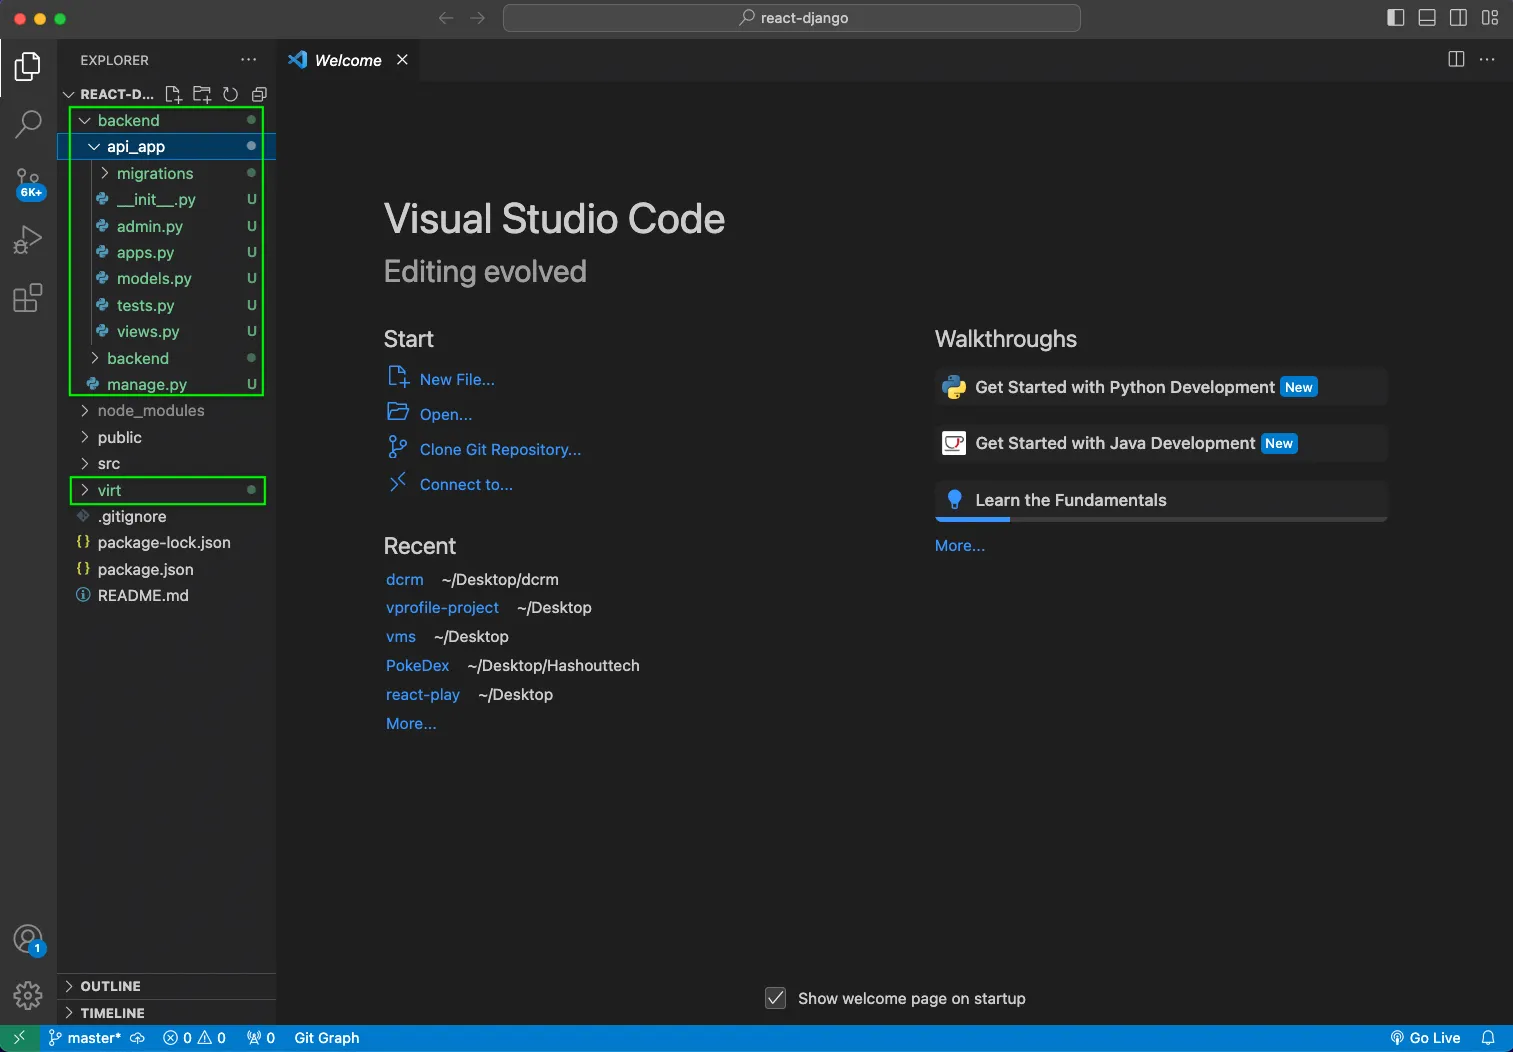
Task: Open Get Started with Java Development walkthrough
Action: [x=1162, y=443]
